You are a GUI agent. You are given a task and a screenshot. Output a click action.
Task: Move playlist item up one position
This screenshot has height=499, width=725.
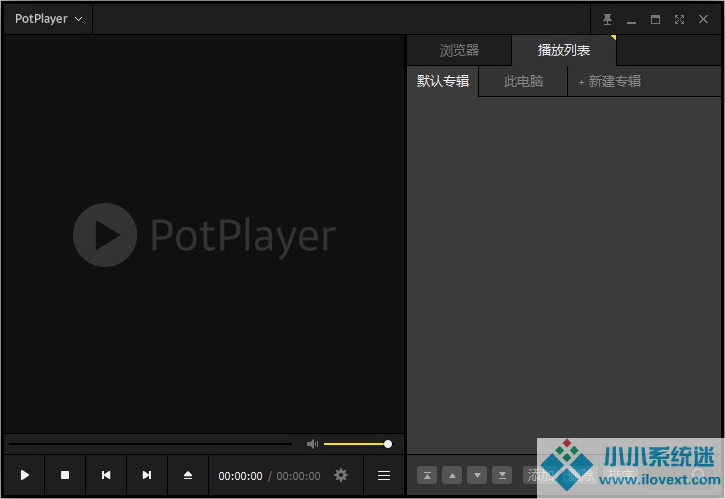pos(452,475)
